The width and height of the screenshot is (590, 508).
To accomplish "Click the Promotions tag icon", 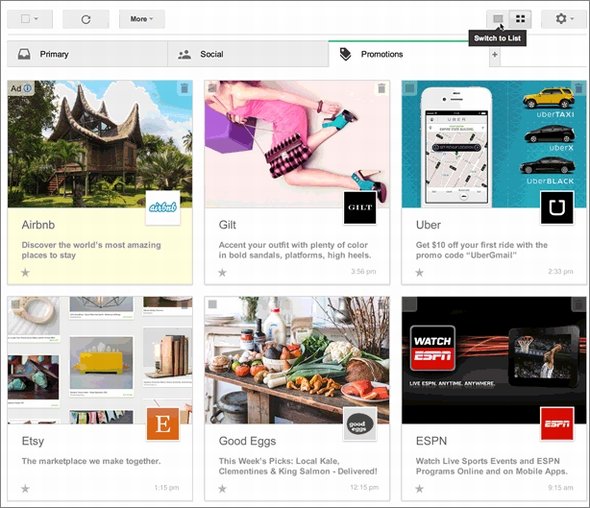I will point(345,55).
